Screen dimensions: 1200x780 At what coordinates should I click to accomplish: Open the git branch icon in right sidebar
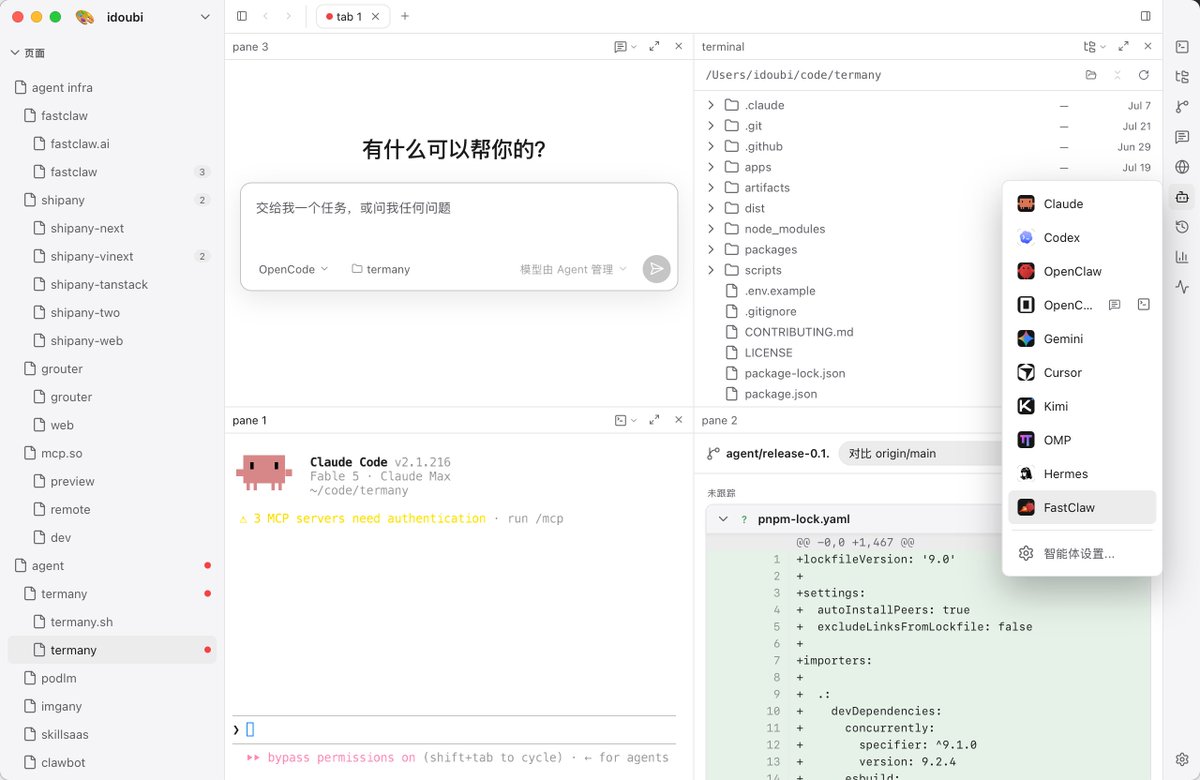click(x=1182, y=106)
